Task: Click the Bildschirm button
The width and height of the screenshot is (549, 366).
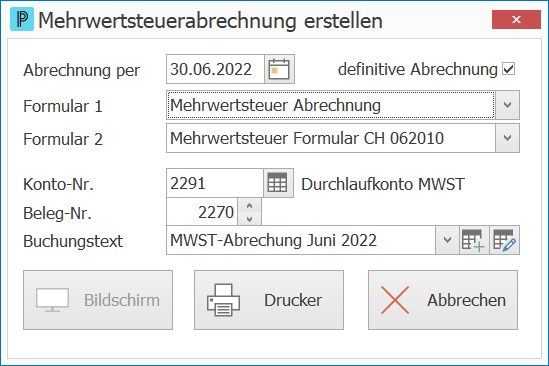Action: 98,300
